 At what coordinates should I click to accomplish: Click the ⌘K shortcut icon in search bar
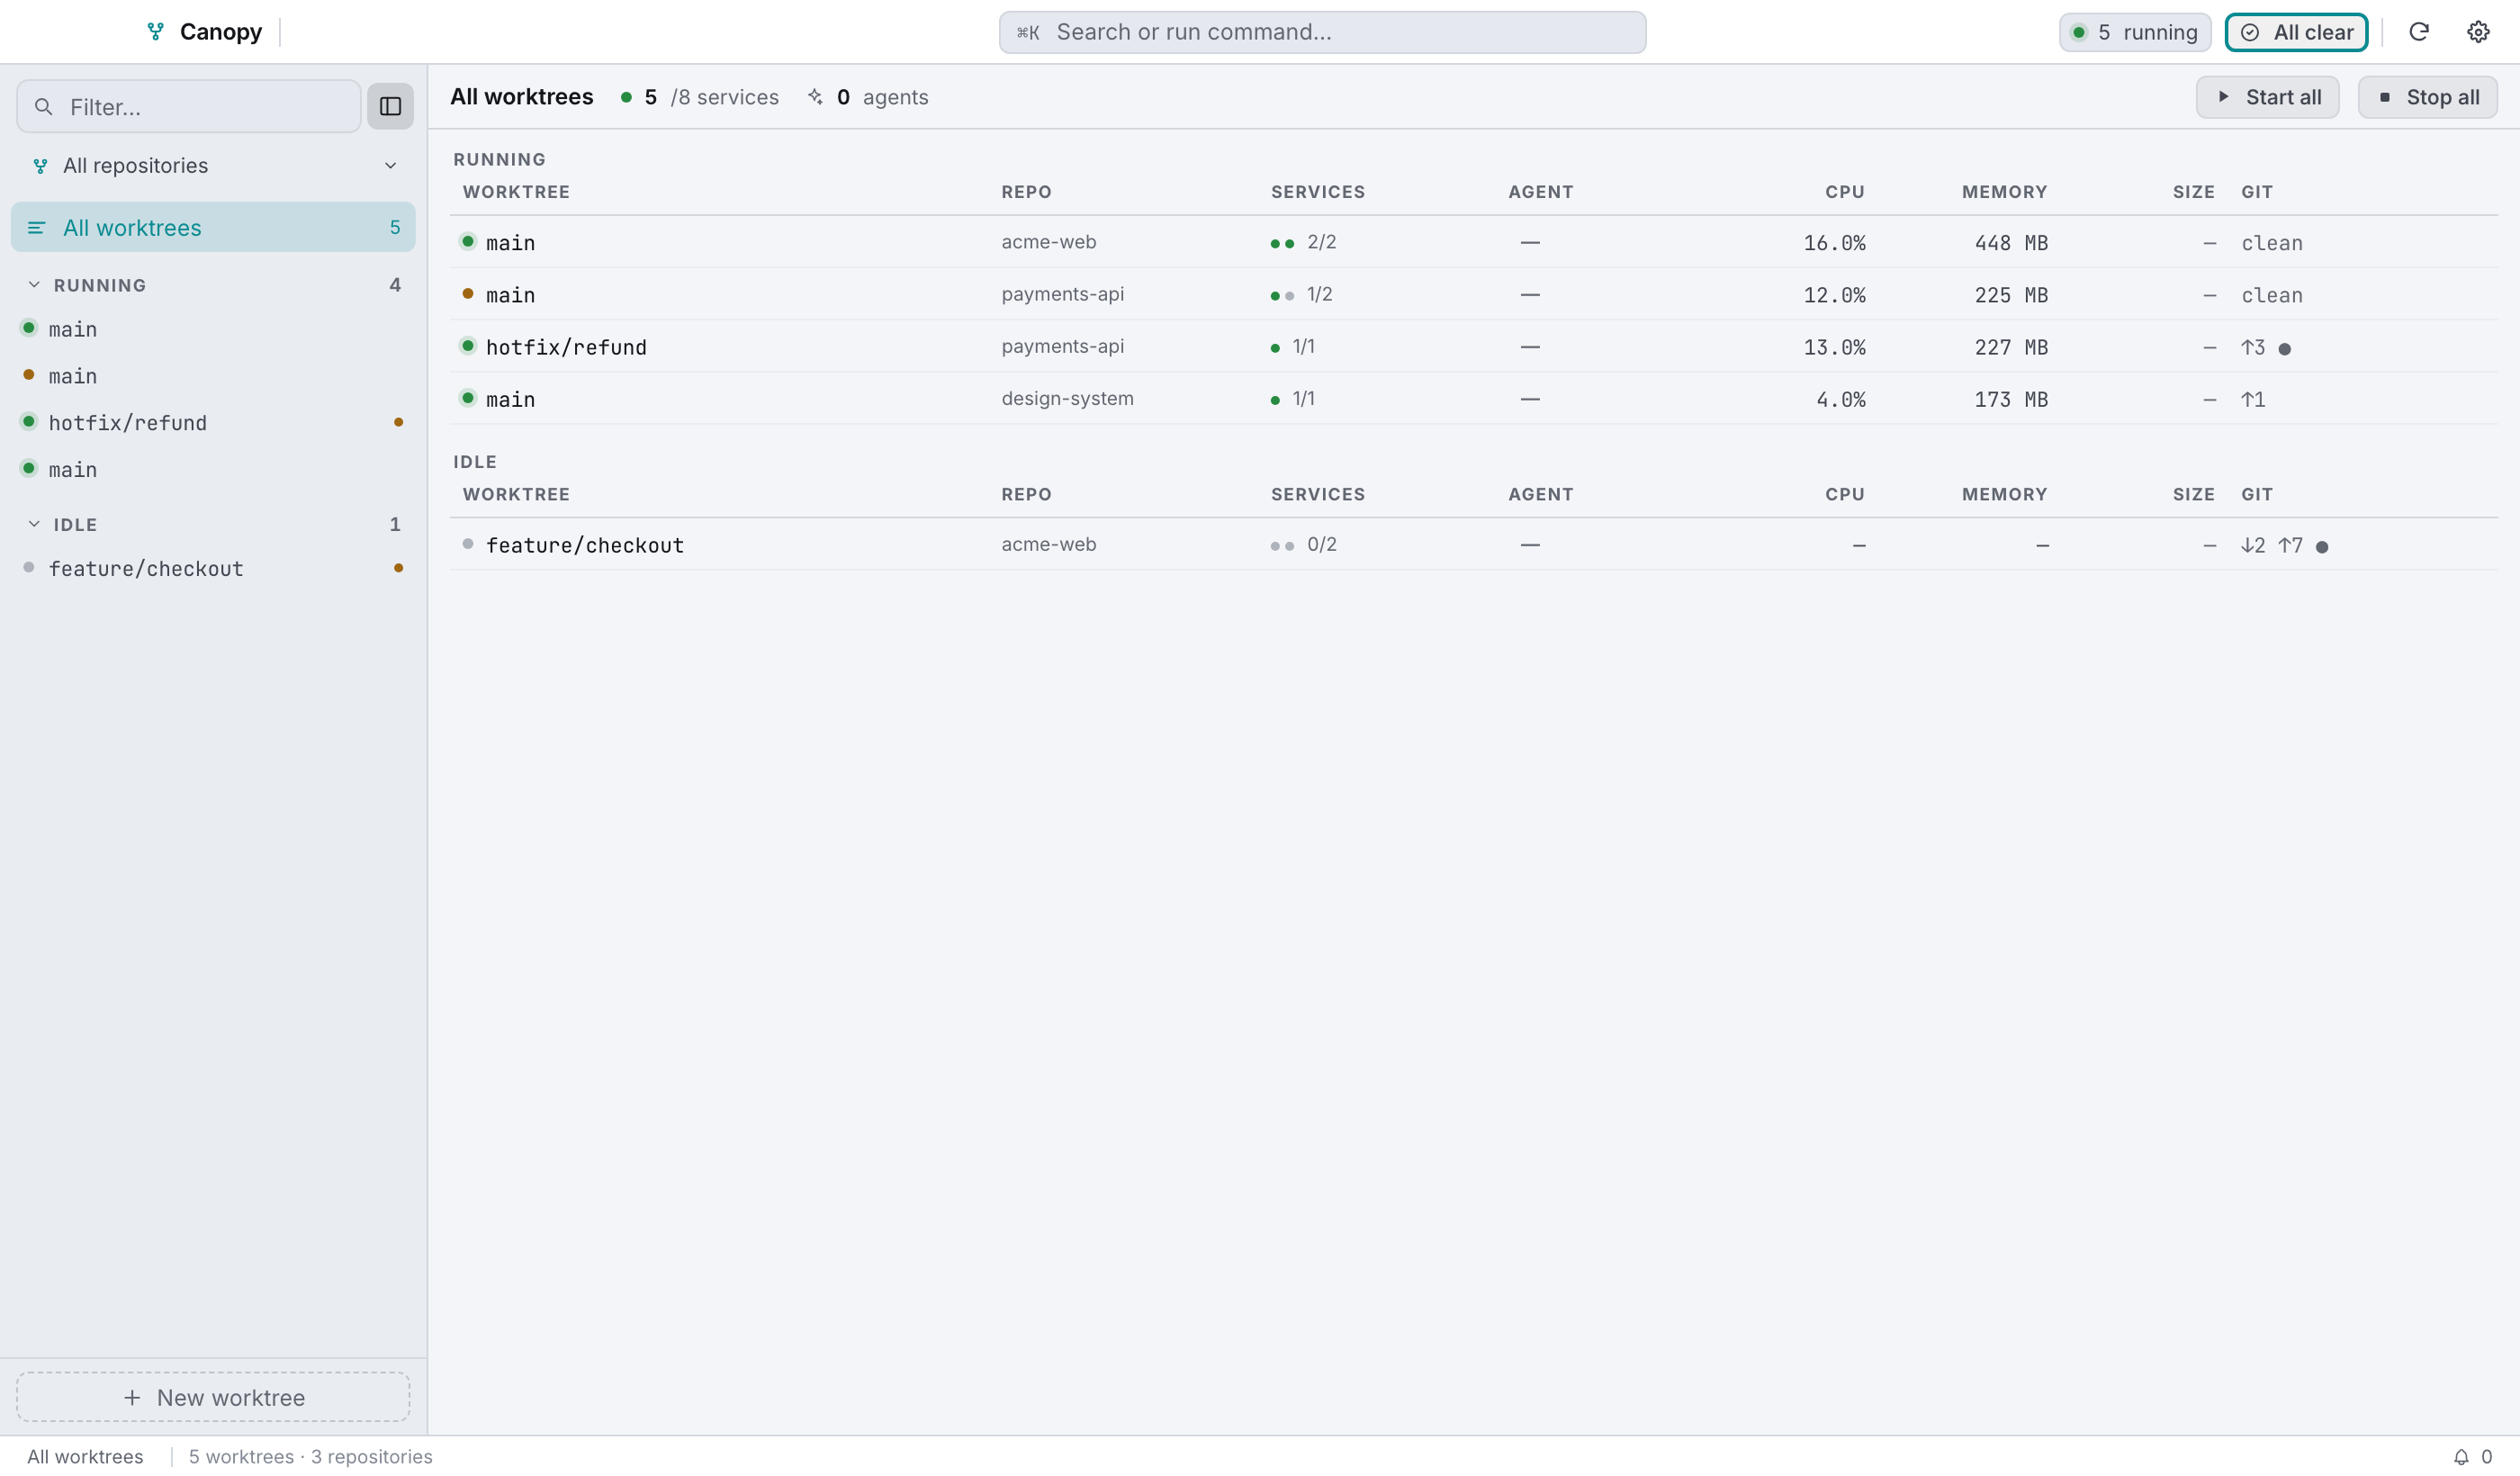tap(1028, 32)
